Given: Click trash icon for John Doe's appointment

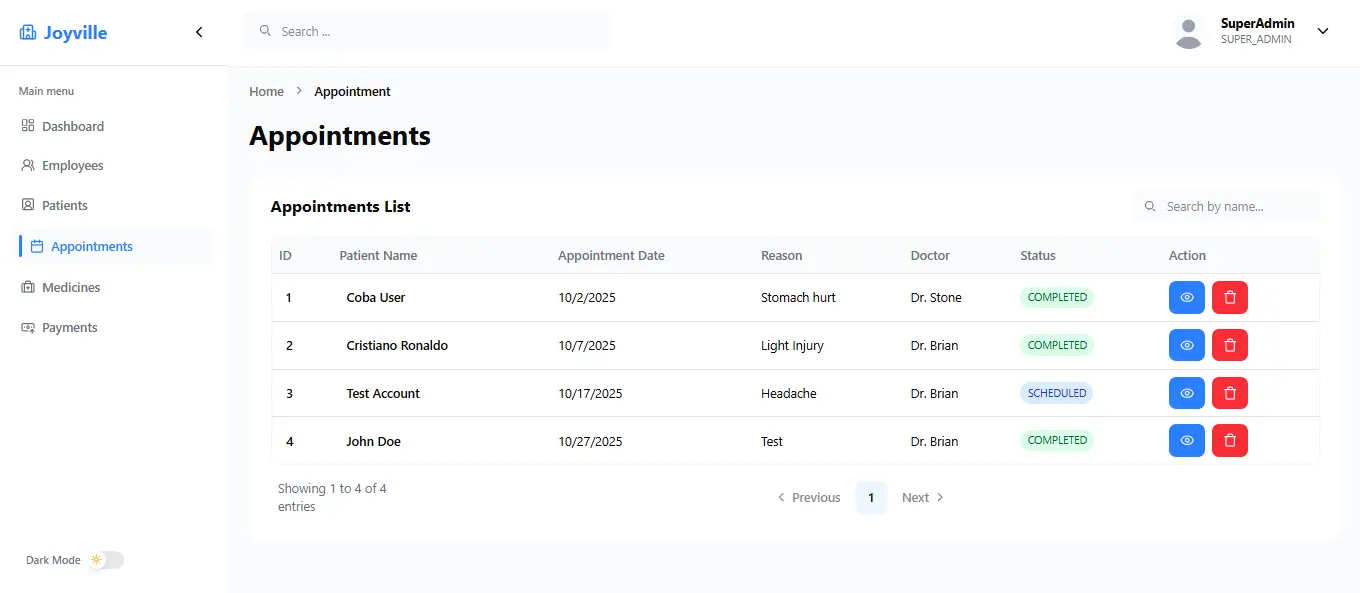Looking at the screenshot, I should tap(1229, 440).
